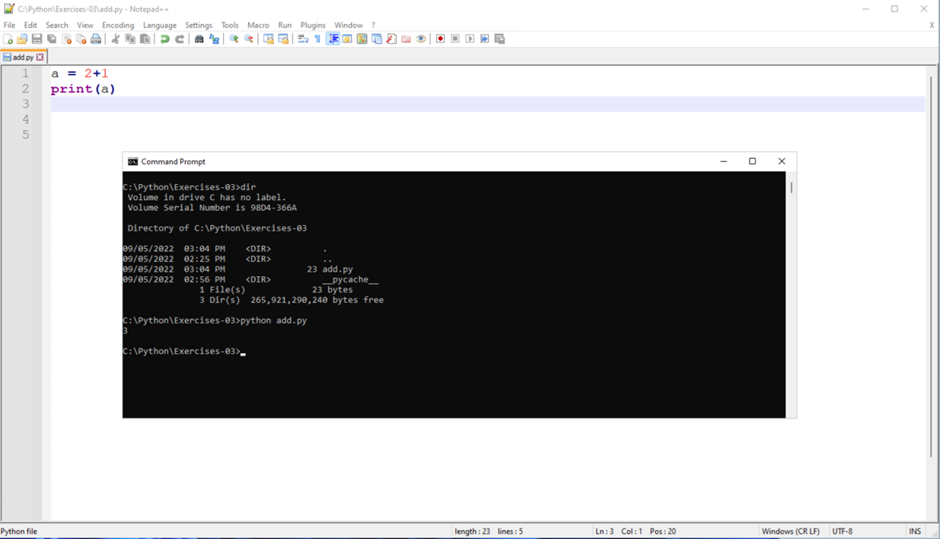Viewport: 940px width, 539px height.
Task: Toggle the INS insert mode indicator
Action: coord(914,531)
